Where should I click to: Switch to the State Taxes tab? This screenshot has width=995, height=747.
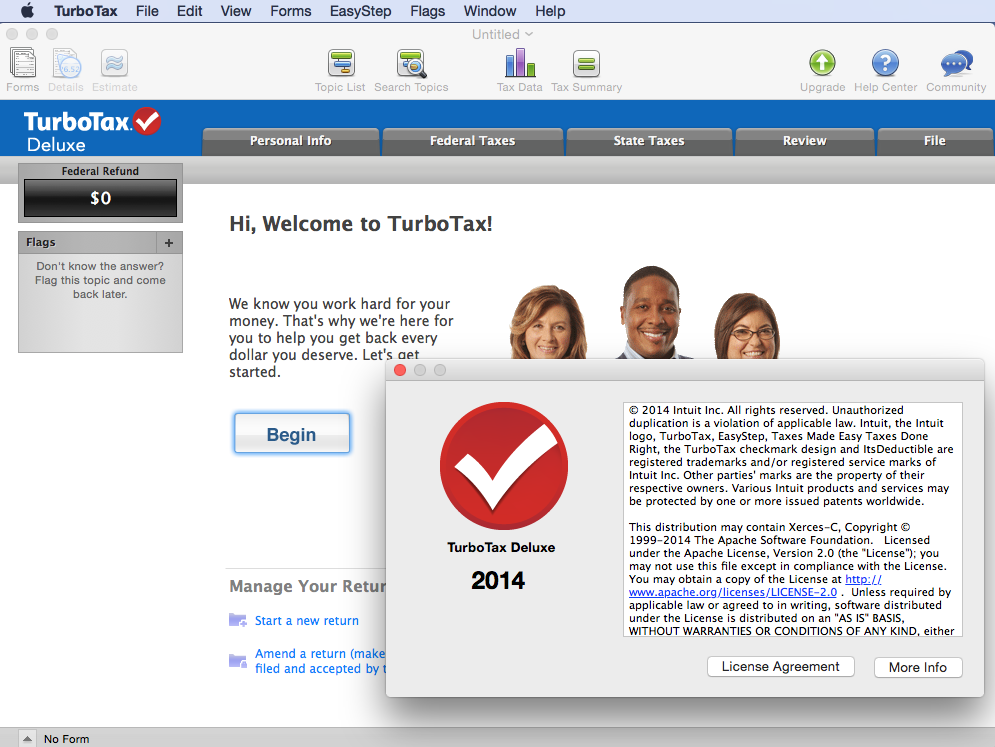(x=649, y=142)
